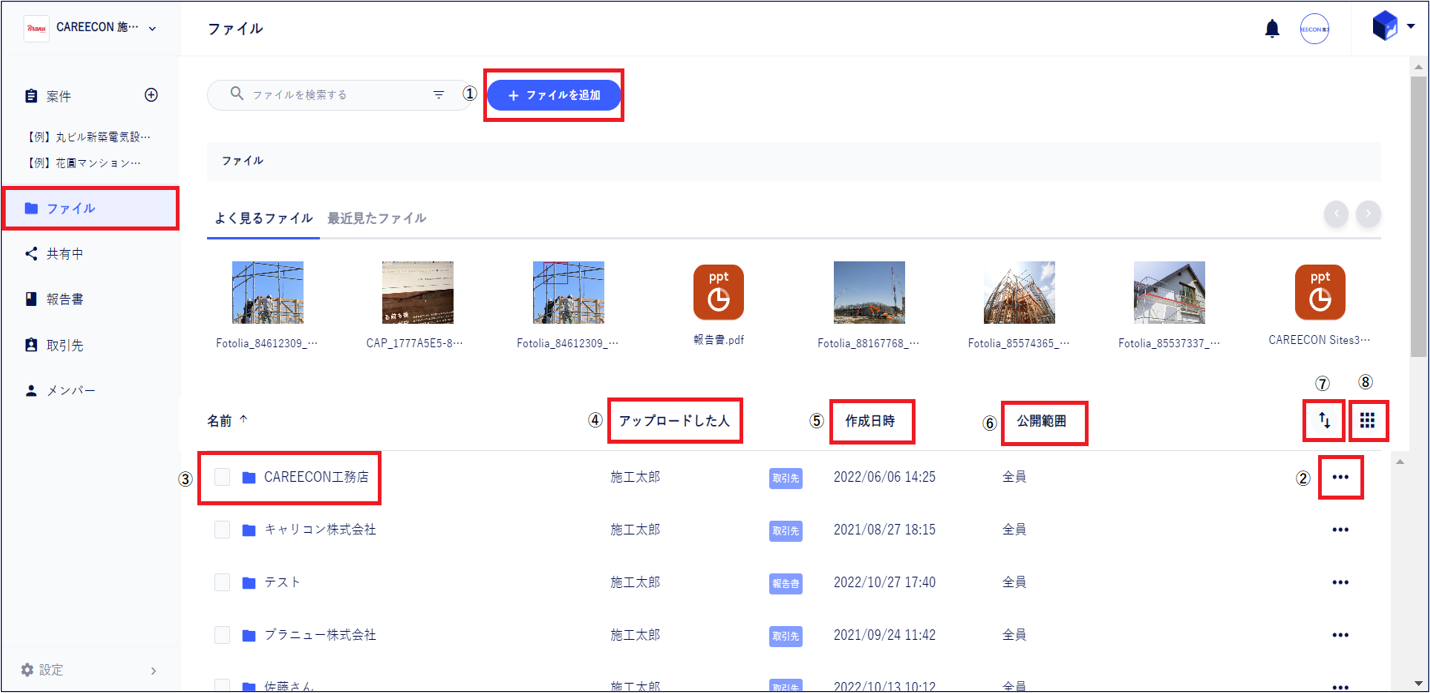Screen dimensions: 1430x693
Task: Check the CAREECON工務店 row checkbox
Action: 222,477
